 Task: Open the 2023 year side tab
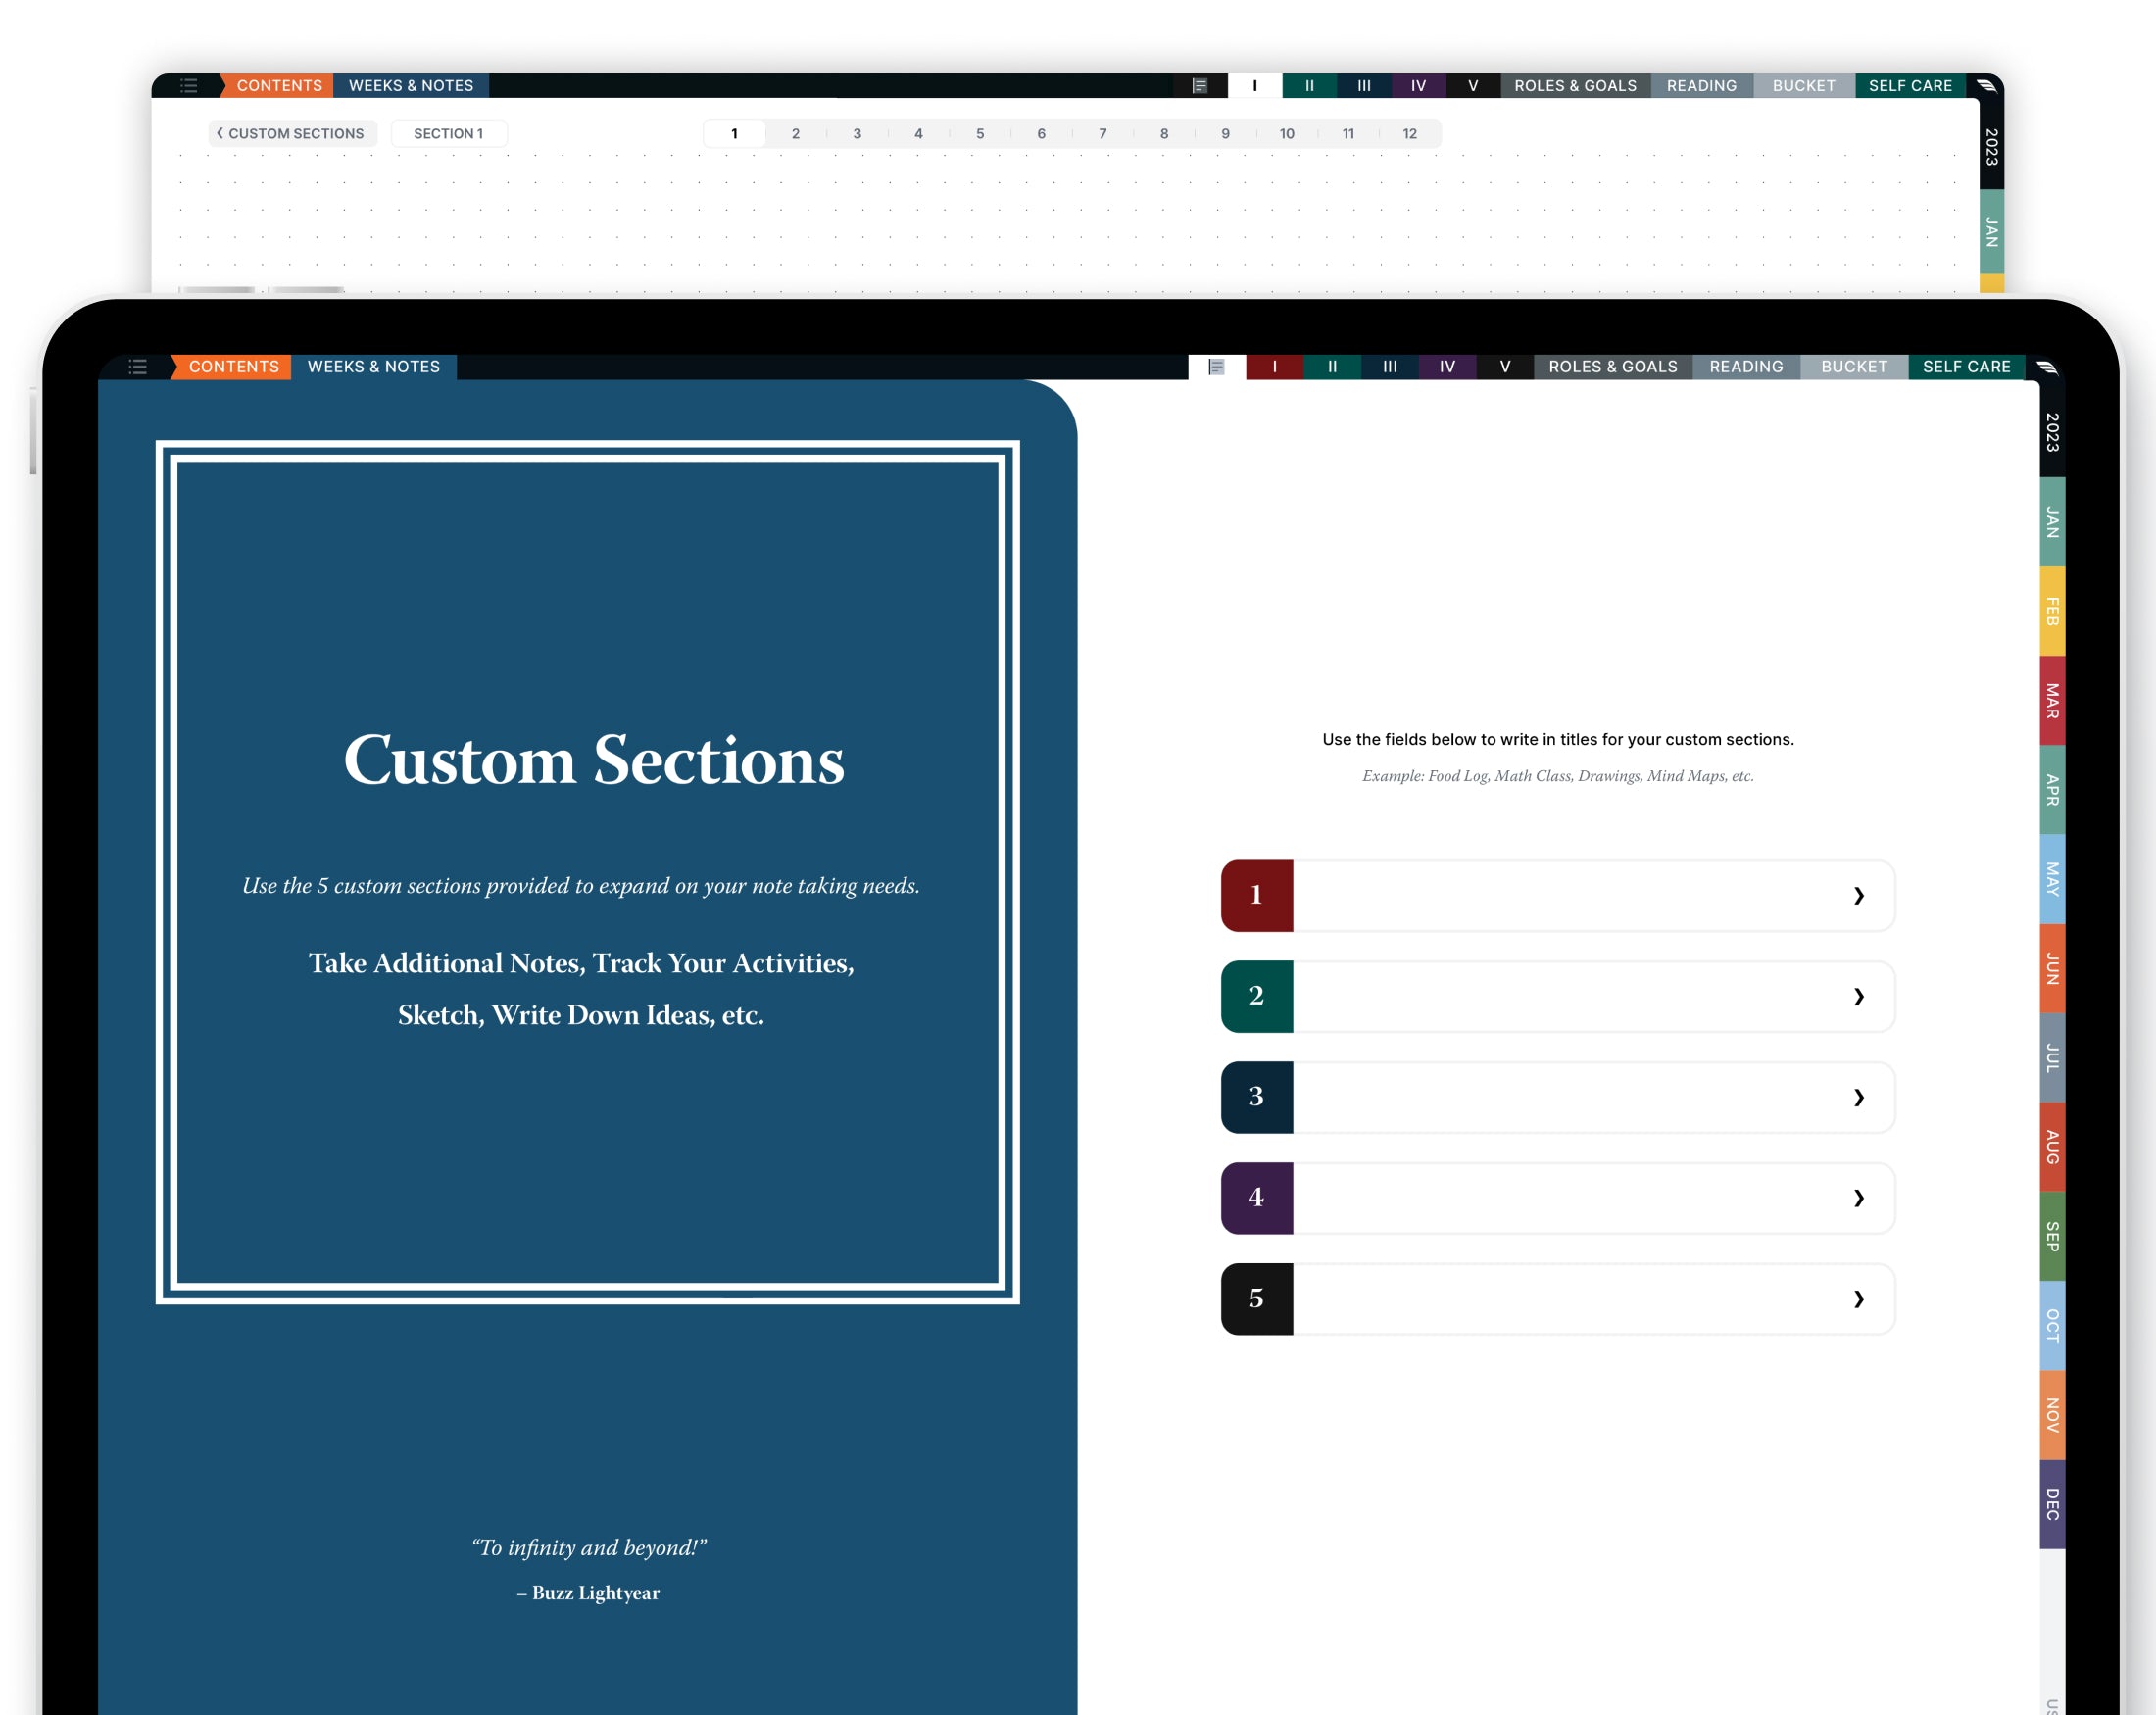click(x=2051, y=432)
